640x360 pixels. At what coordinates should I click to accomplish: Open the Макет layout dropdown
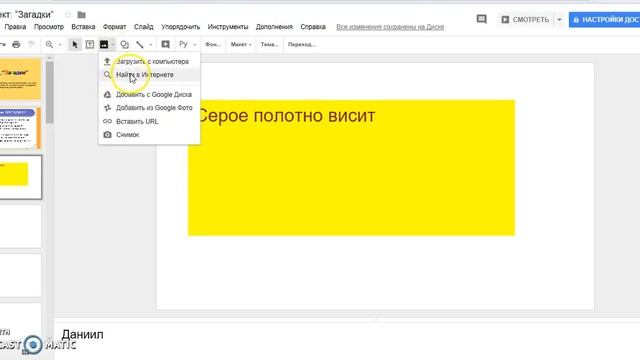[241, 44]
